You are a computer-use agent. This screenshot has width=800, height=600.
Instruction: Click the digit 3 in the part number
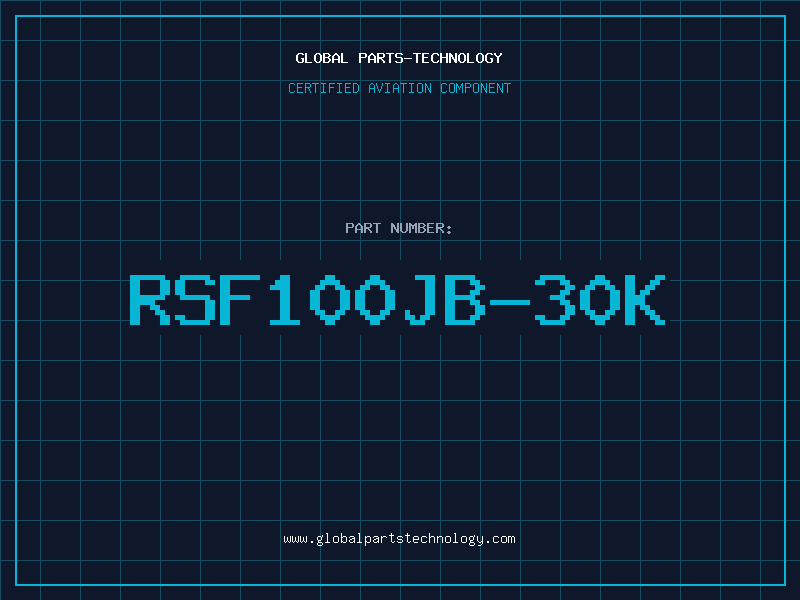pos(555,299)
